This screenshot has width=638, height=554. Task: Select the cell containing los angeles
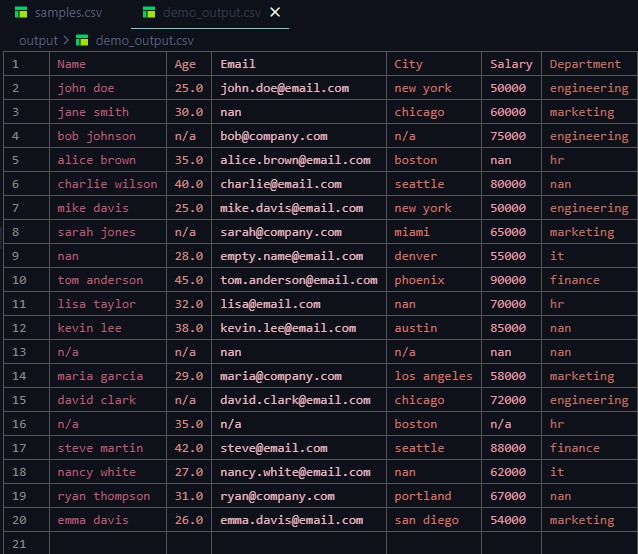[x=433, y=376]
